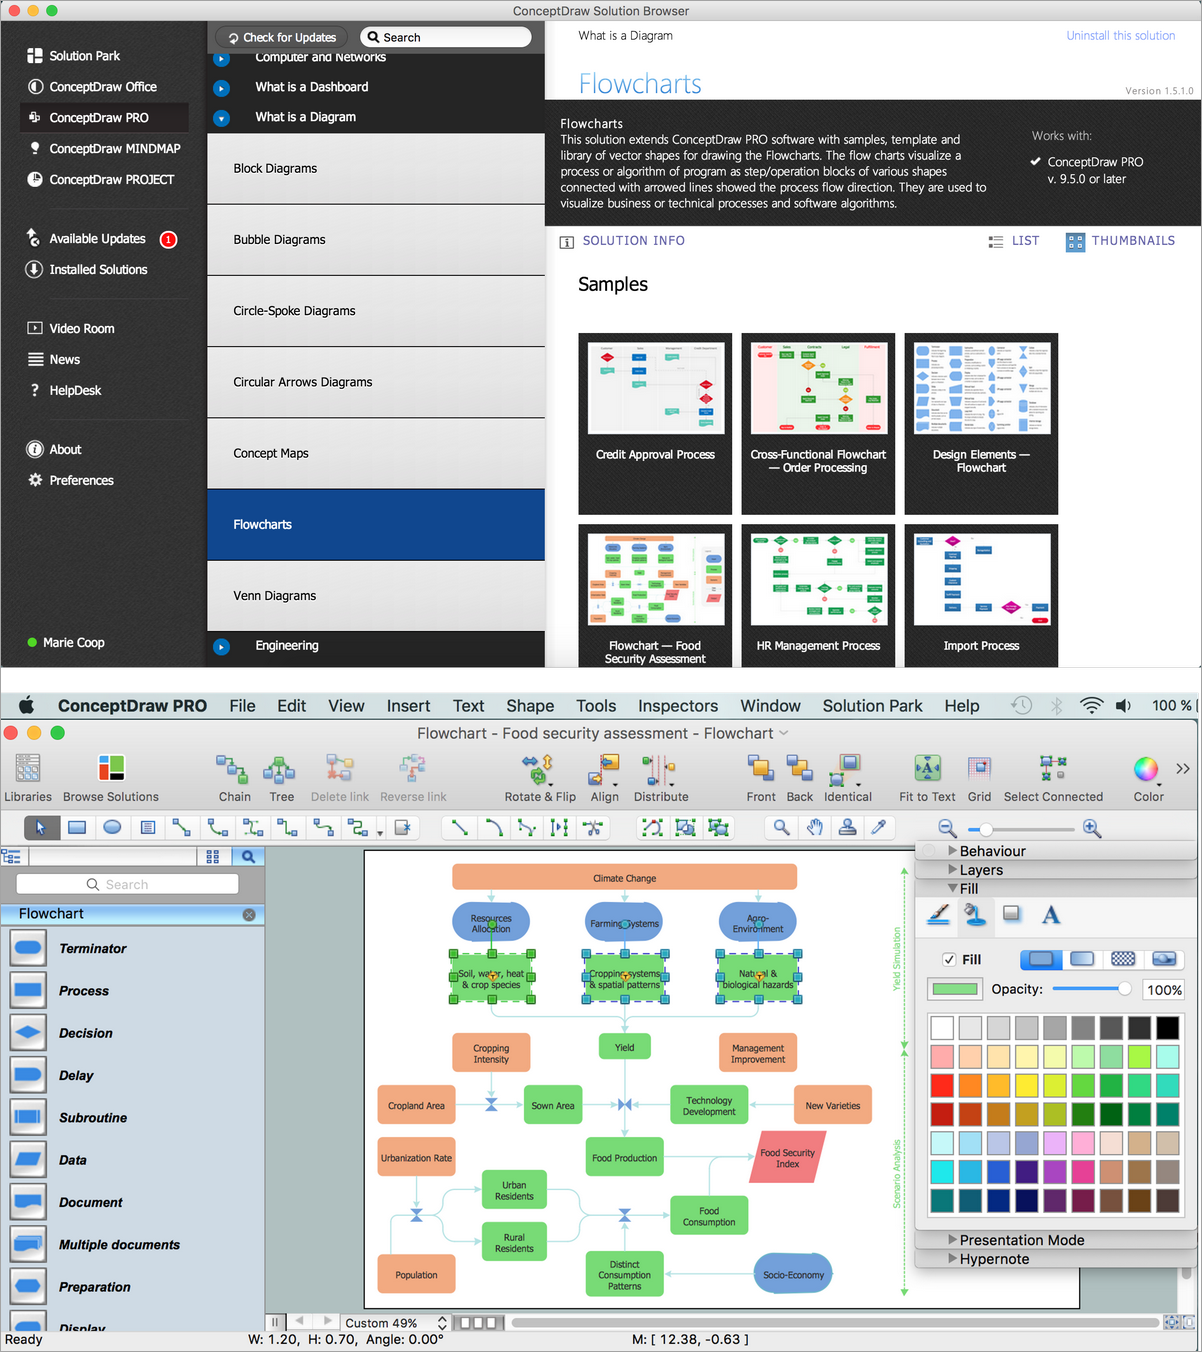Open the Inspectors menu
The width and height of the screenshot is (1202, 1352).
point(678,706)
